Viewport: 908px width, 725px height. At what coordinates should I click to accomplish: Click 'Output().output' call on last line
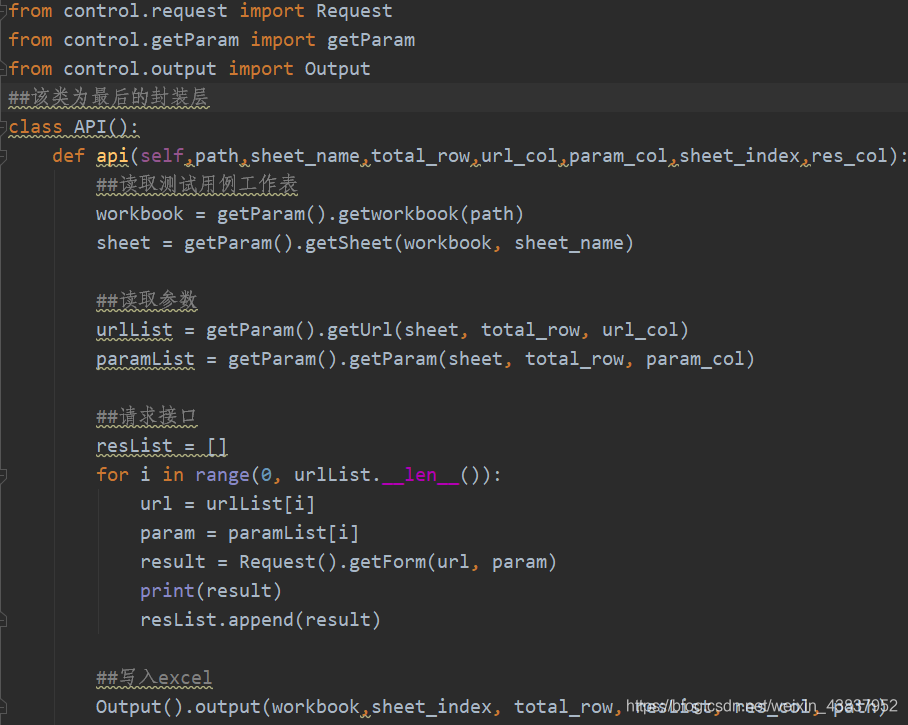pos(178,707)
